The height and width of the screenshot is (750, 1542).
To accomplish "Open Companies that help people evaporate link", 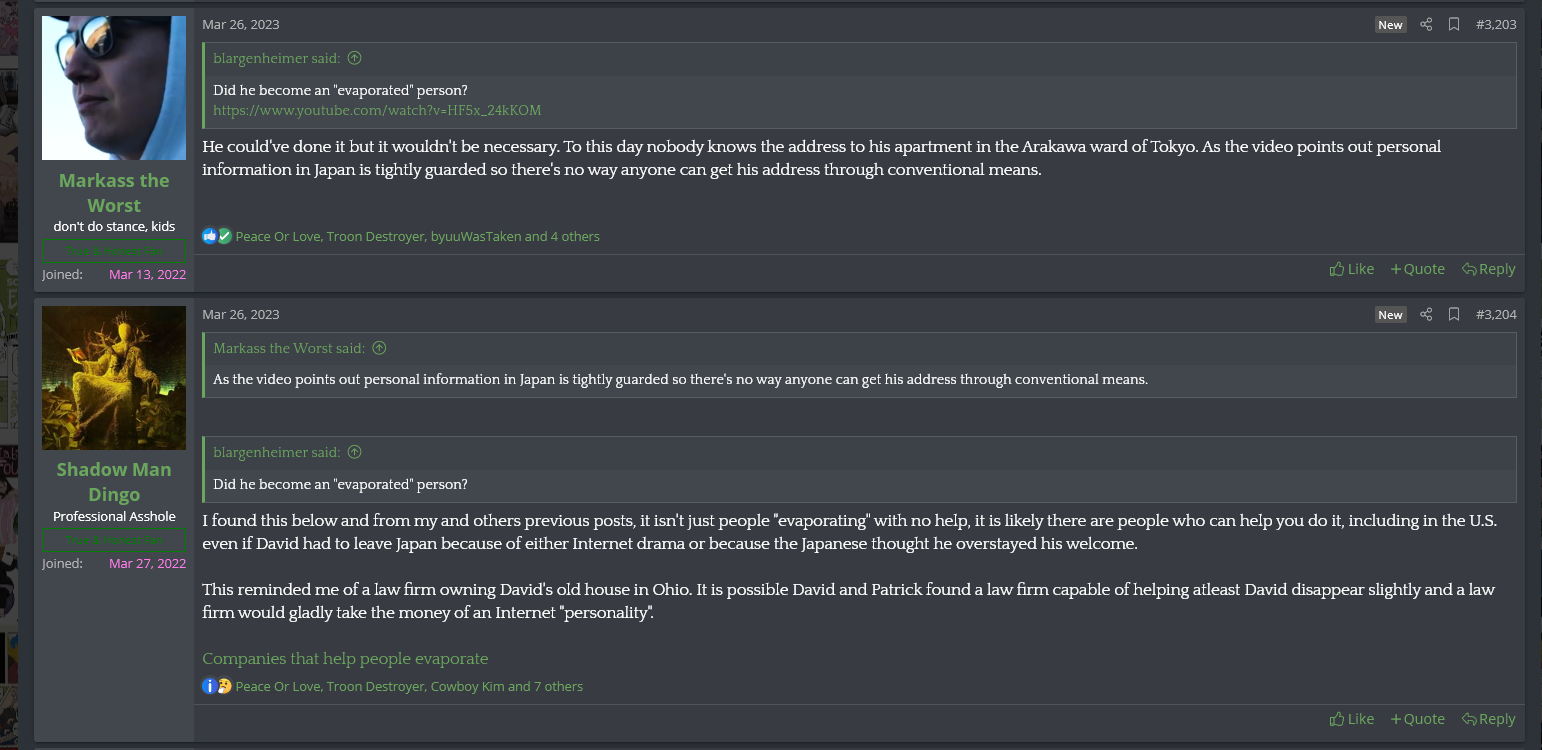I will pyautogui.click(x=345, y=658).
